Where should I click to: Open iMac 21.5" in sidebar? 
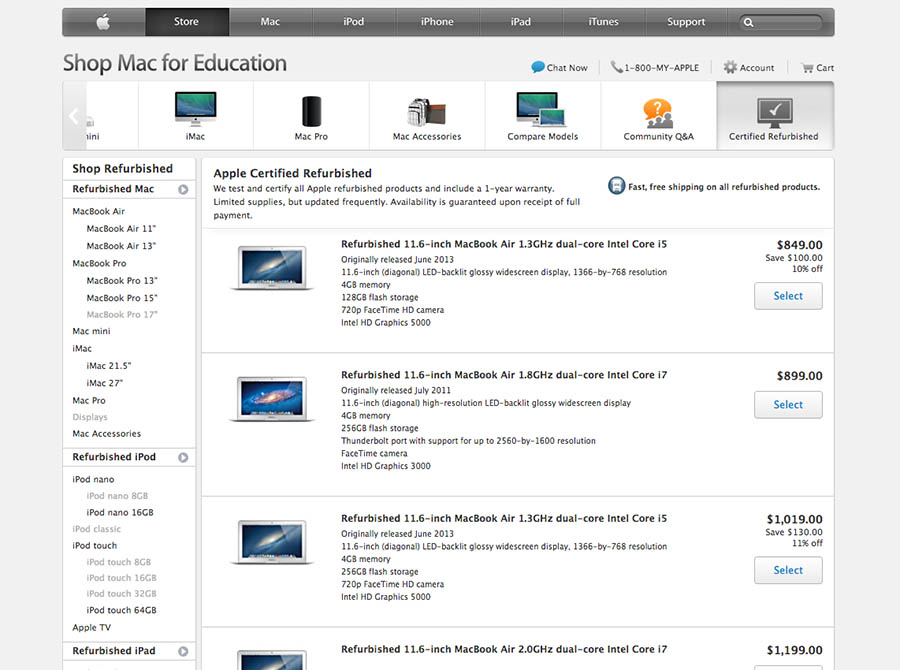108,366
